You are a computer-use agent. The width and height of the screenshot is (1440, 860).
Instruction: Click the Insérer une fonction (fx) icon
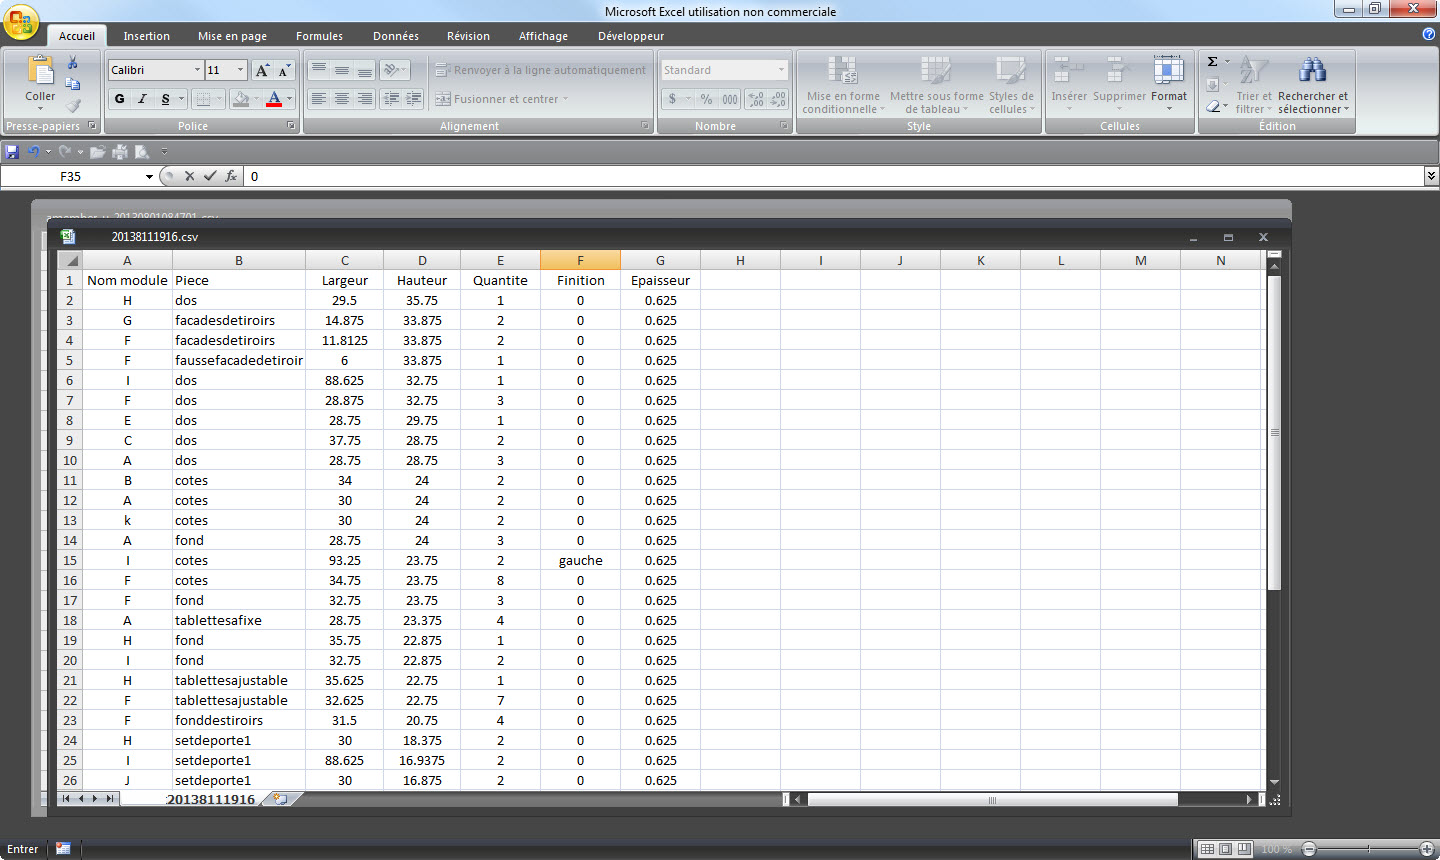[232, 176]
